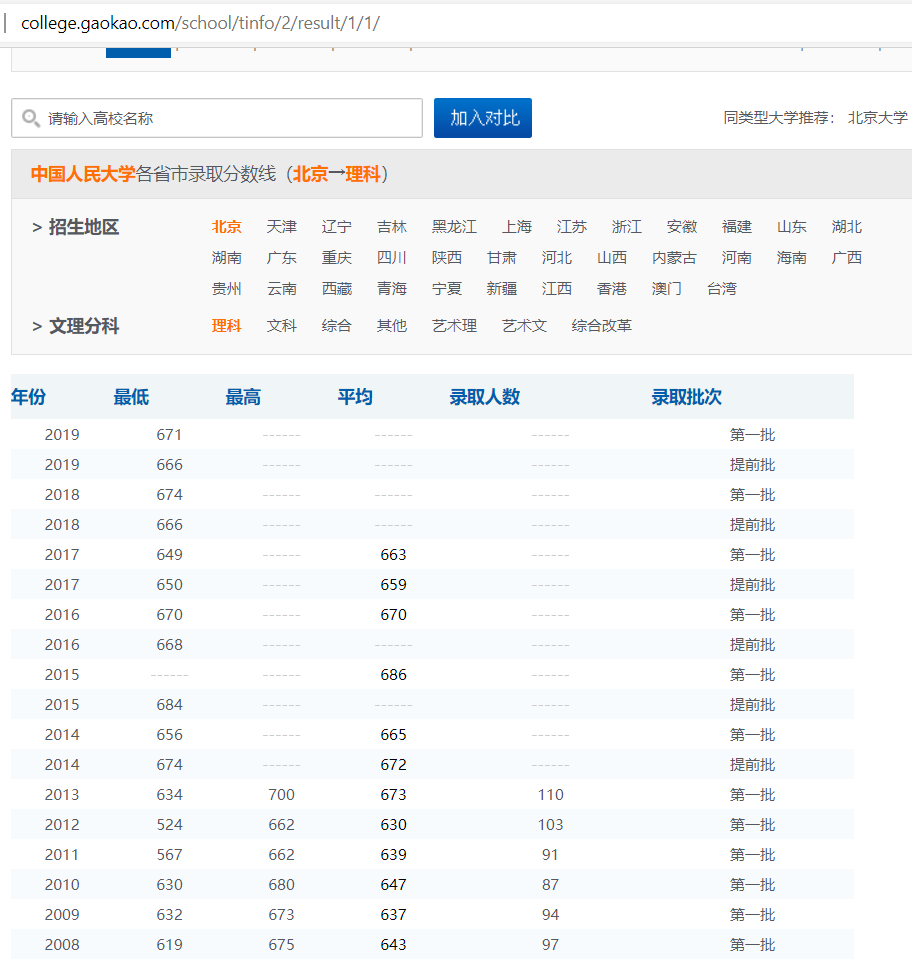Select 宁夏 region

447,289
